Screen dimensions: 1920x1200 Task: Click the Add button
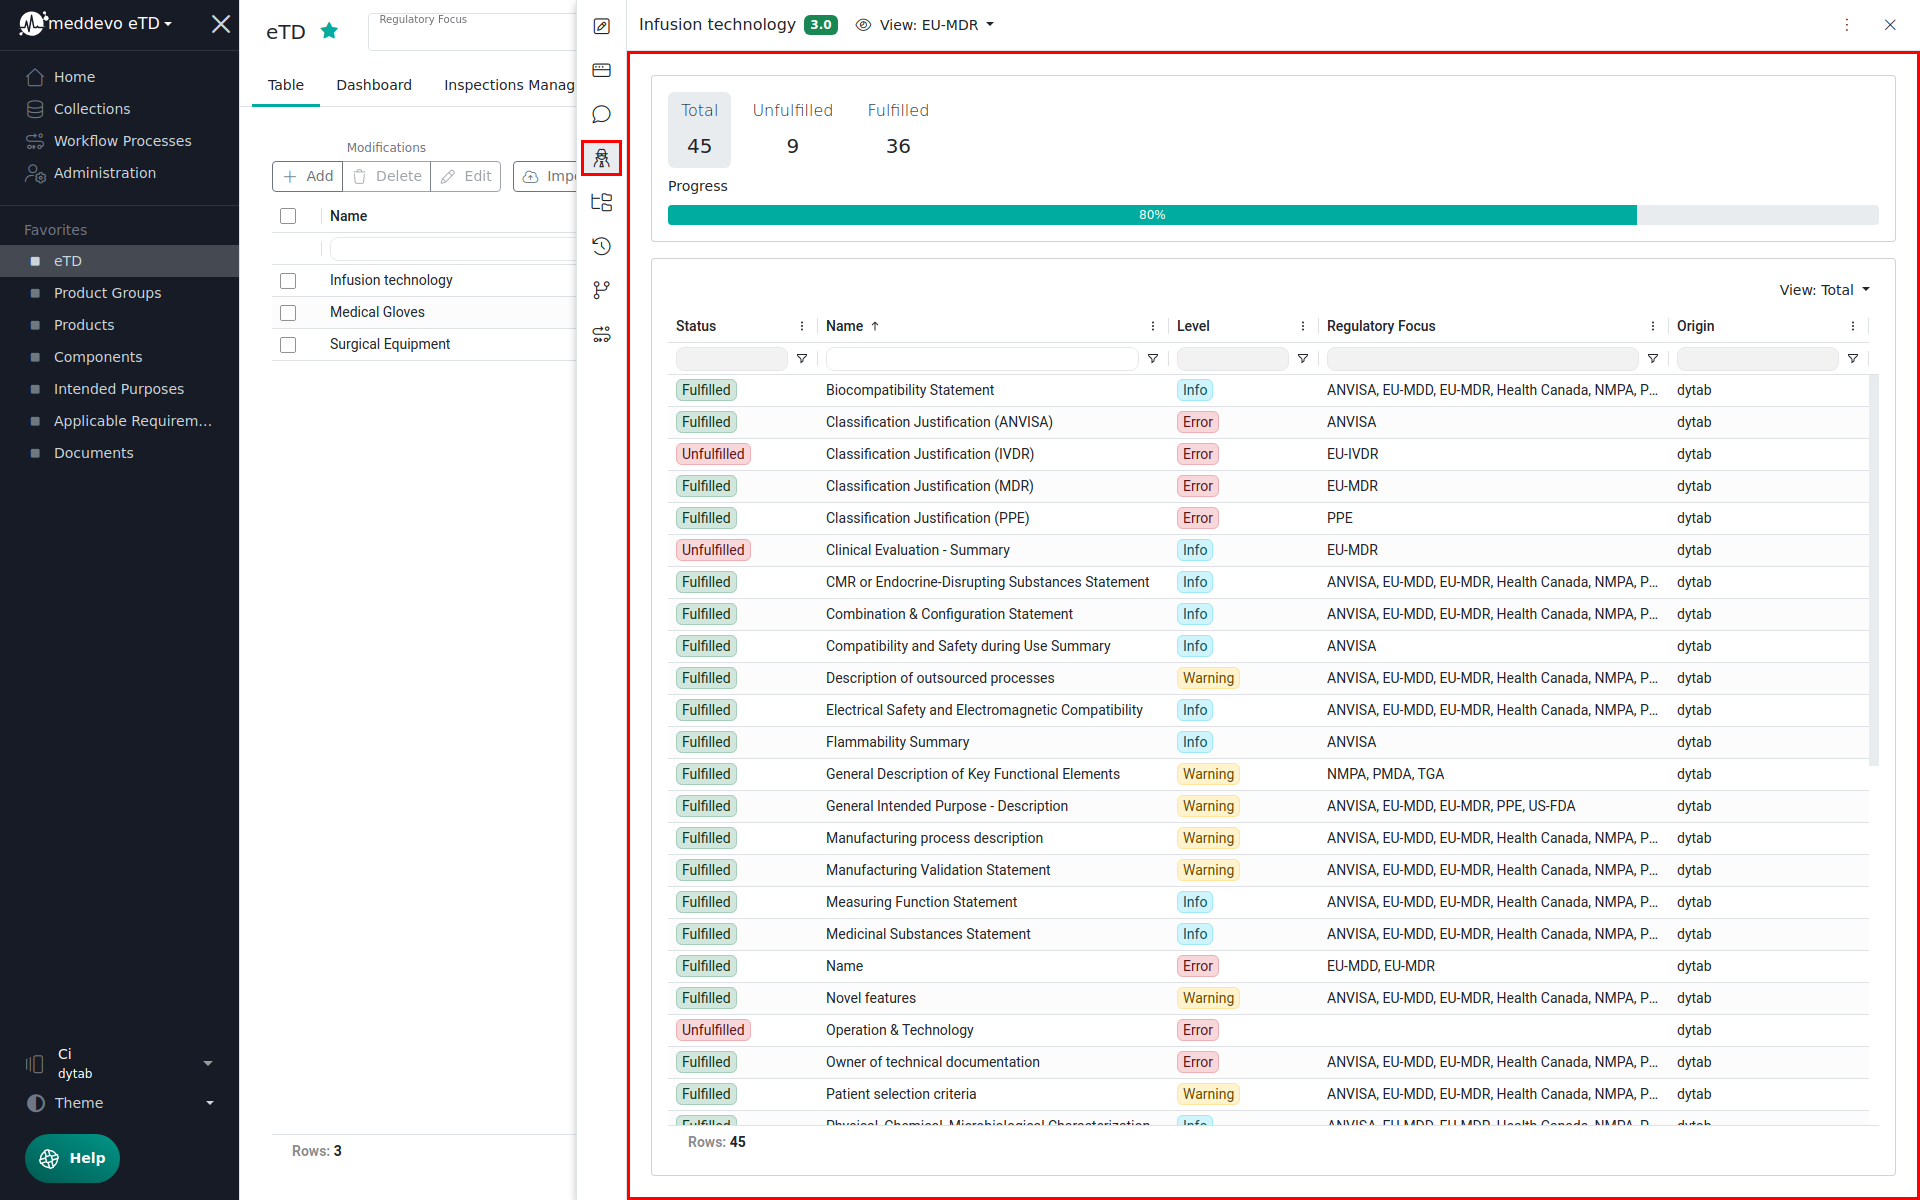click(x=308, y=176)
